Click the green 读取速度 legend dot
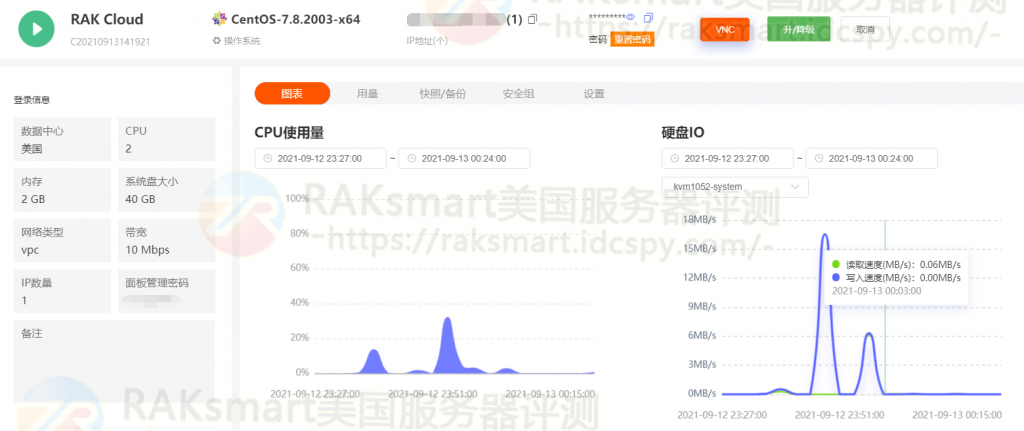1024x431 pixels. click(836, 264)
